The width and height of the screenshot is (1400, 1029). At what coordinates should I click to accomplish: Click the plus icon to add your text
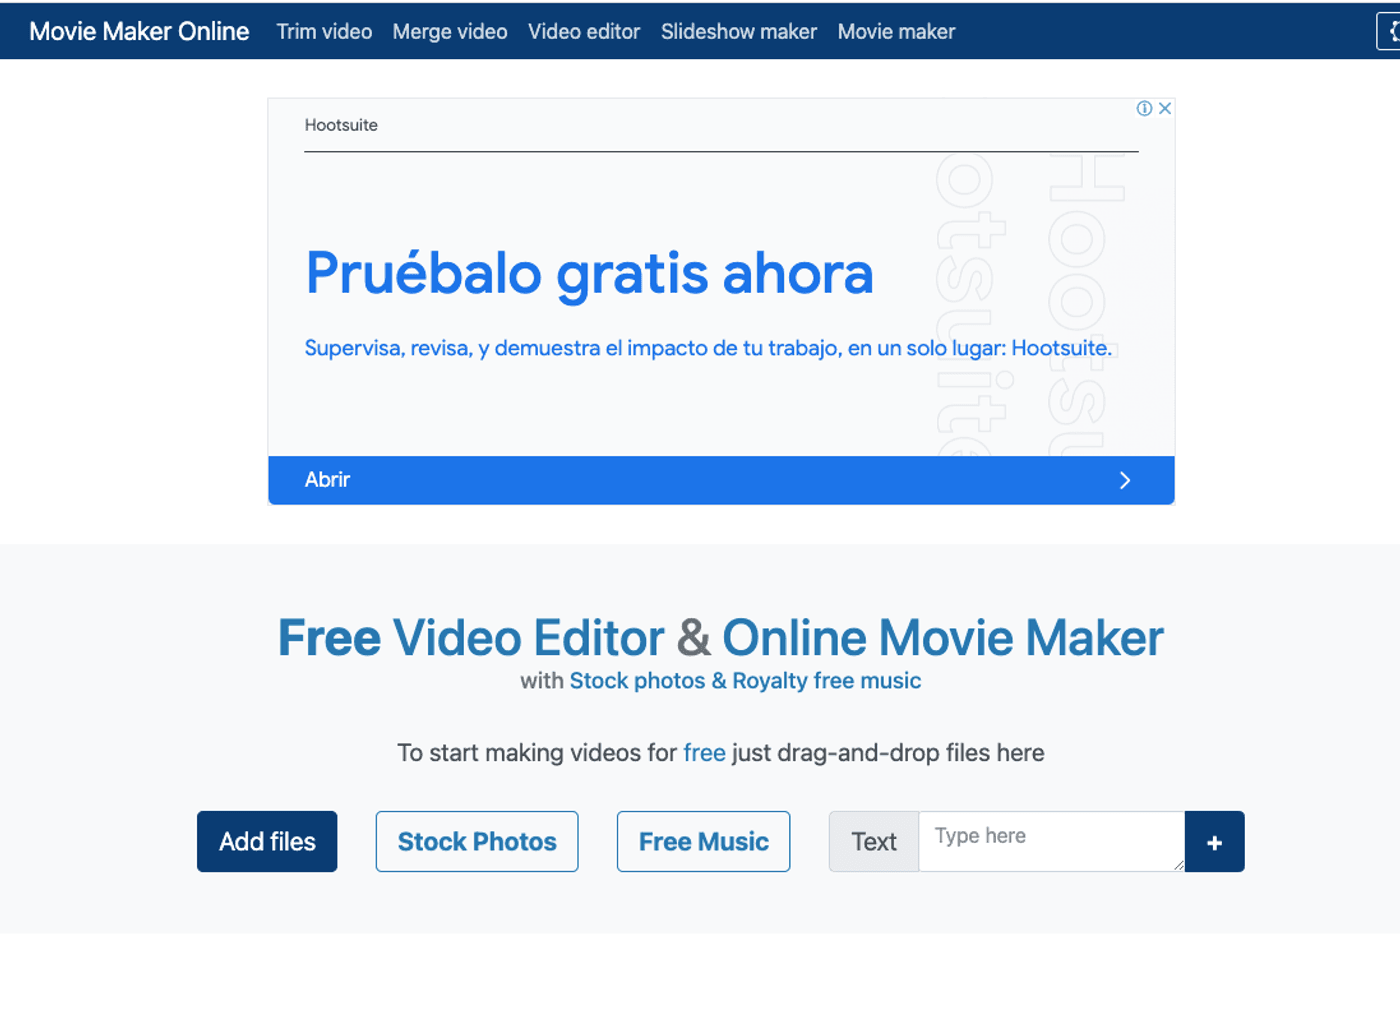1214,841
